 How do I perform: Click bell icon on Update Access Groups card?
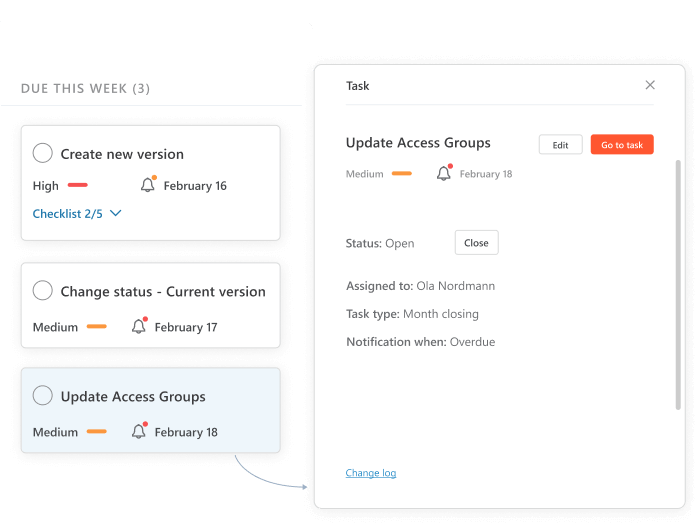pos(139,432)
